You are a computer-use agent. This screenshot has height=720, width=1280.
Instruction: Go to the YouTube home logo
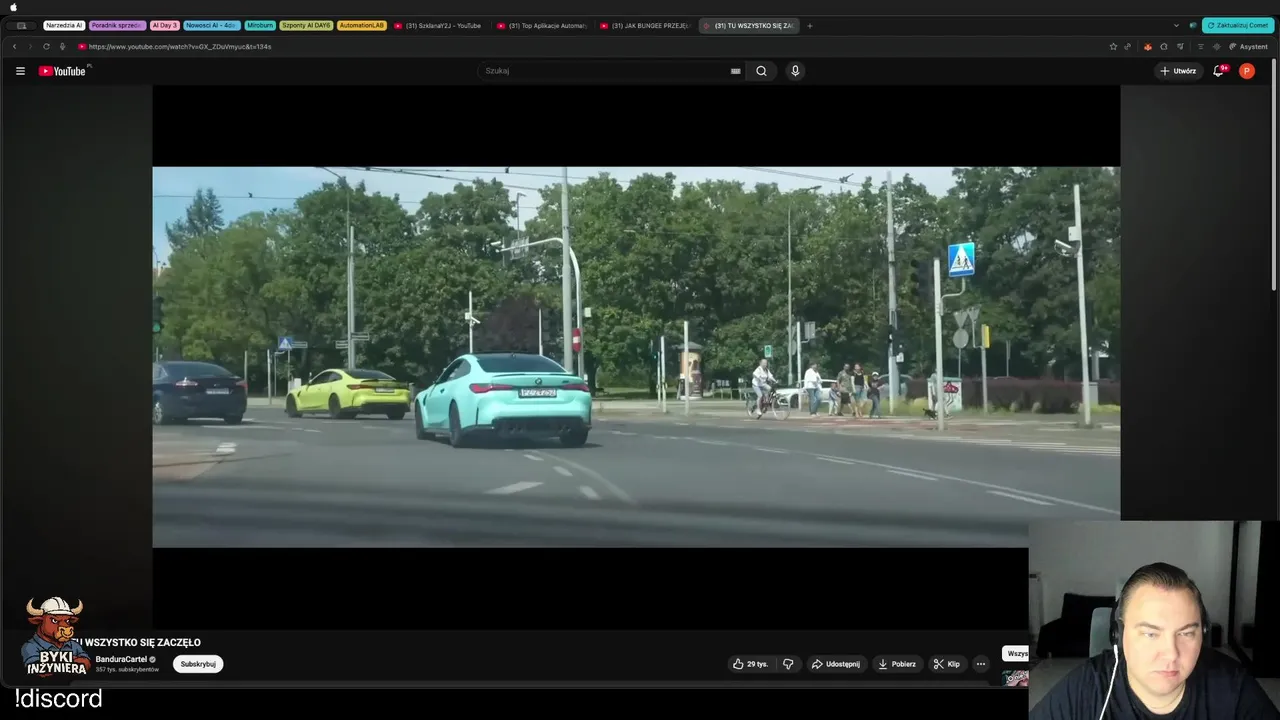(x=64, y=71)
